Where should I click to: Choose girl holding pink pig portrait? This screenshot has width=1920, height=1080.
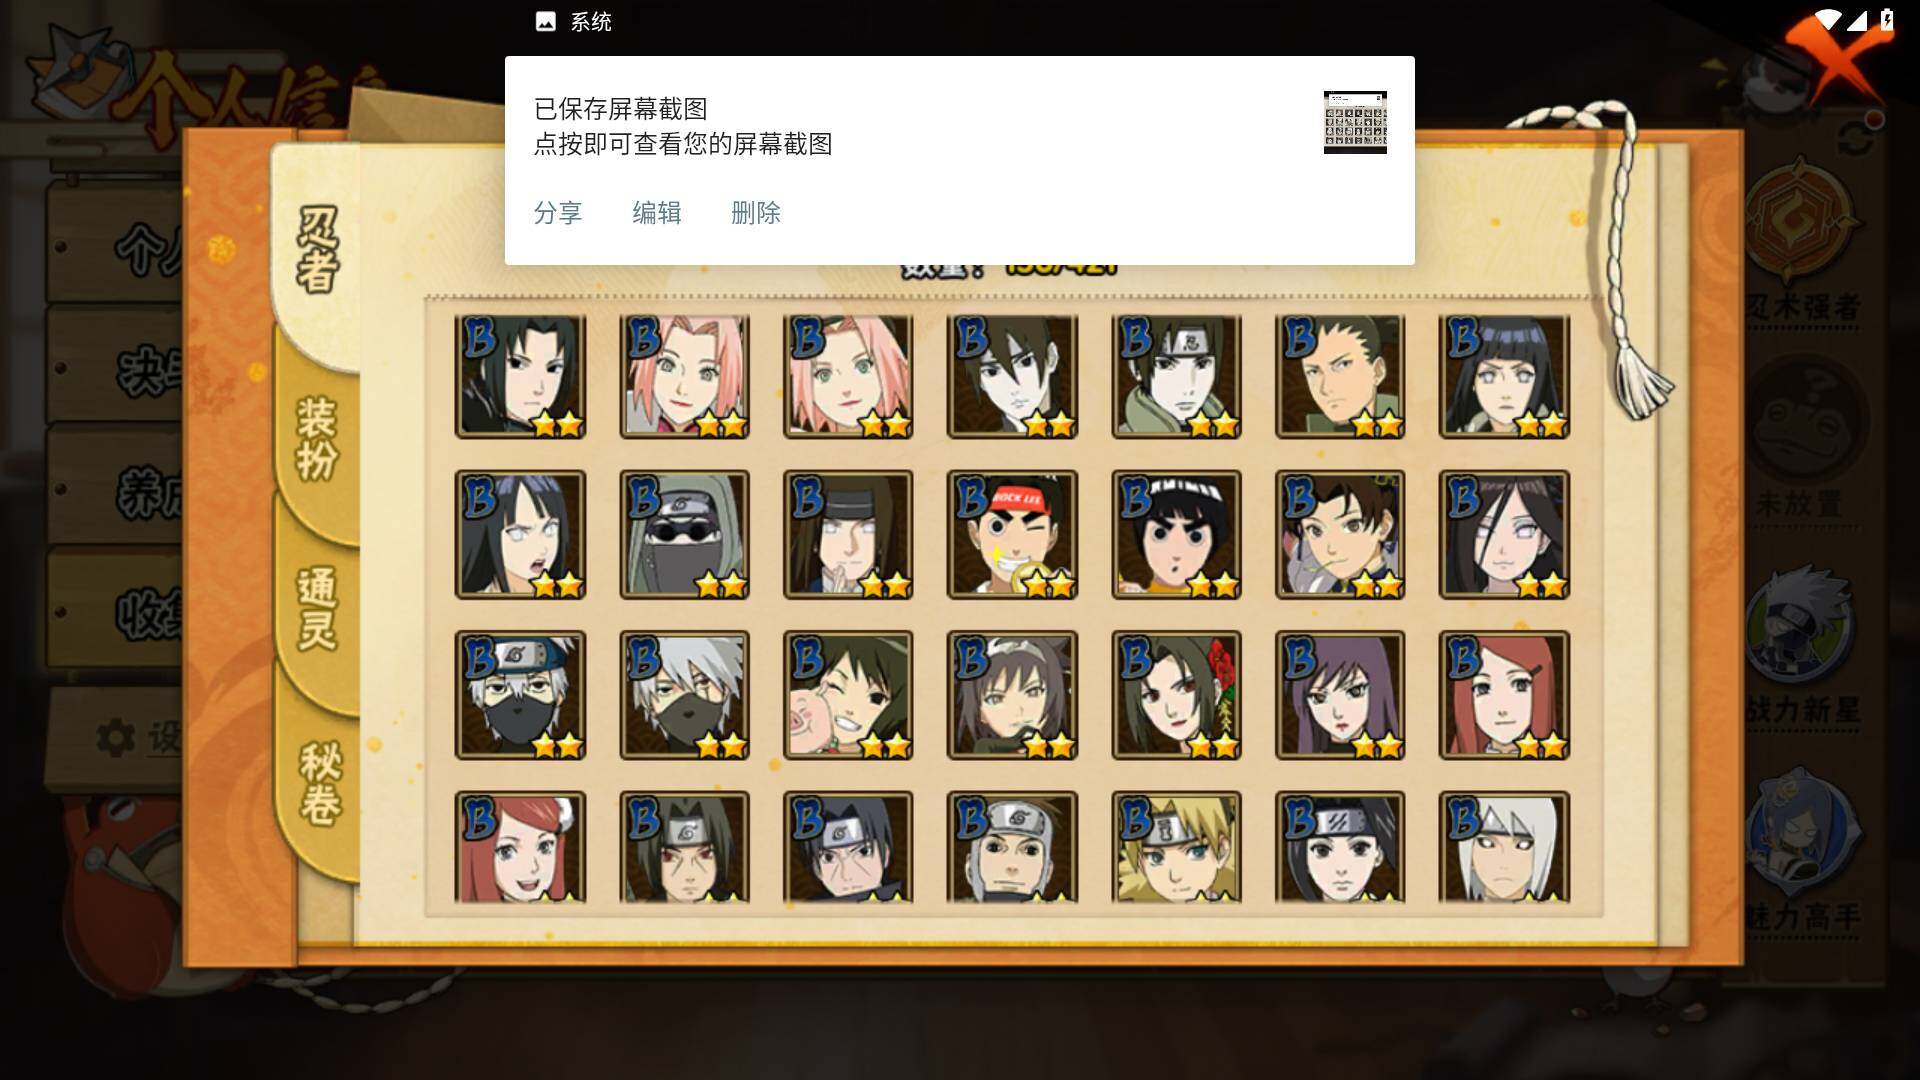click(848, 695)
